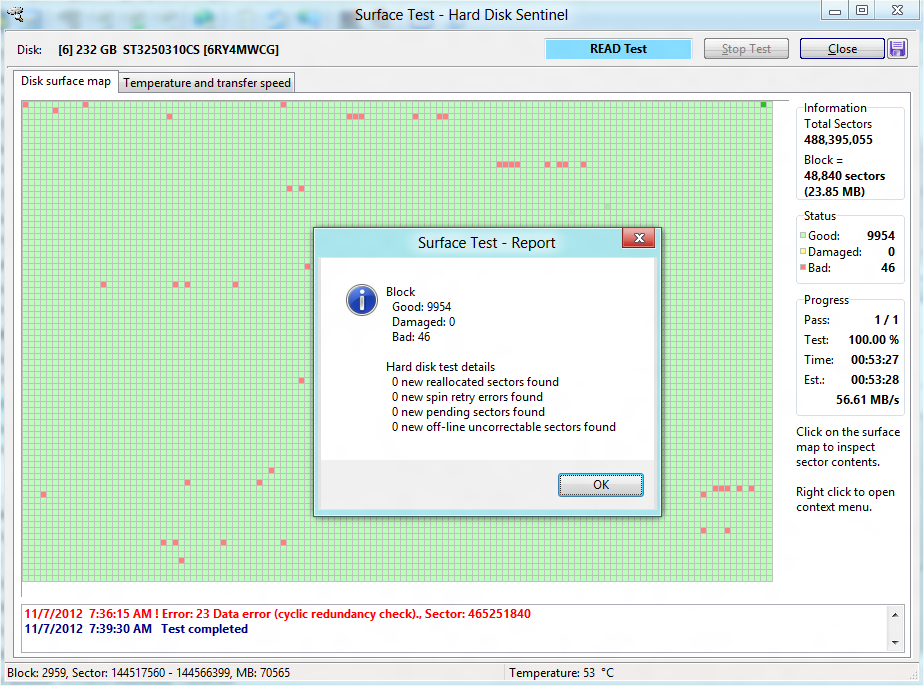The width and height of the screenshot is (924, 686).
Task: Click the Stop Test button
Action: click(746, 49)
